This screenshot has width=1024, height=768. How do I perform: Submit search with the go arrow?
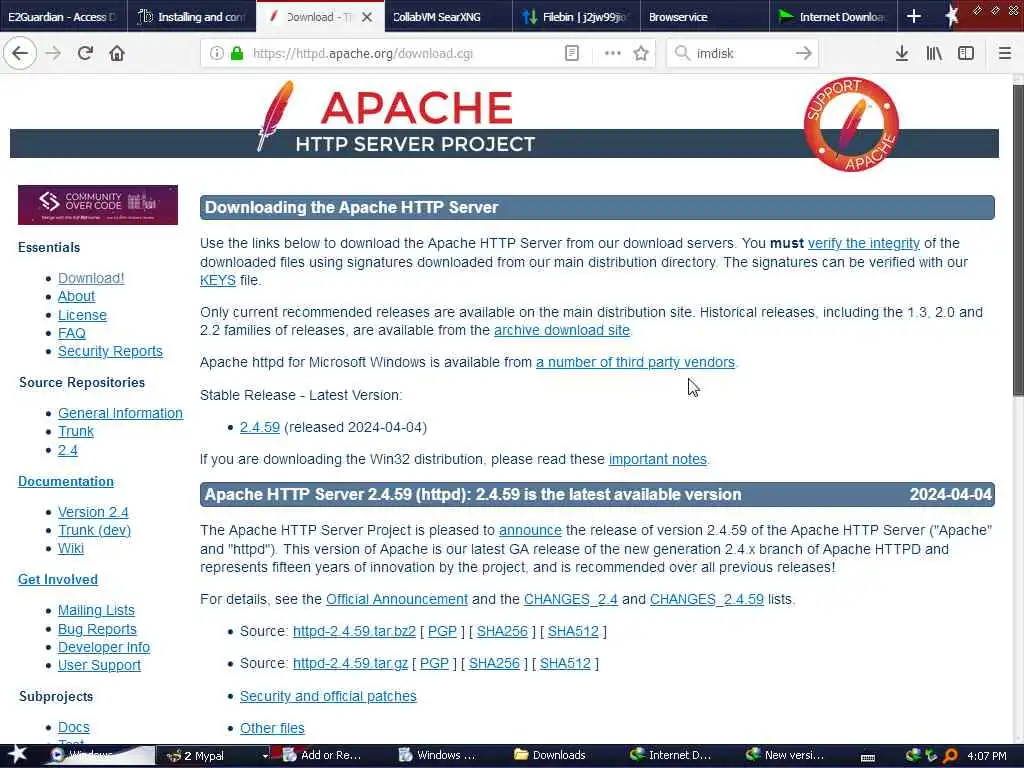804,53
